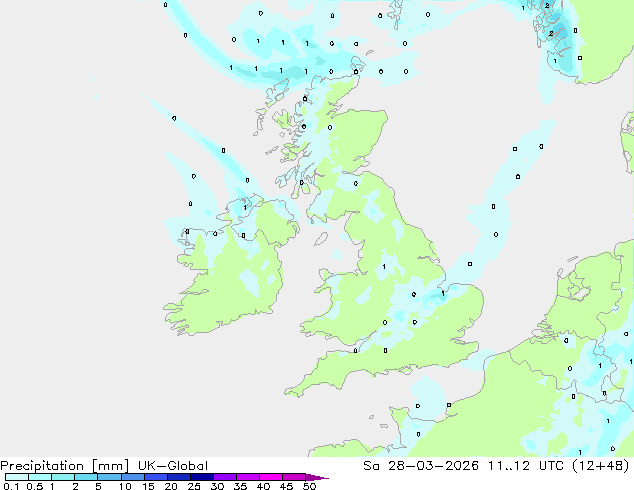634x490 pixels.
Task: Click the legend swatch between 30 and 35
Action: (x=225, y=477)
